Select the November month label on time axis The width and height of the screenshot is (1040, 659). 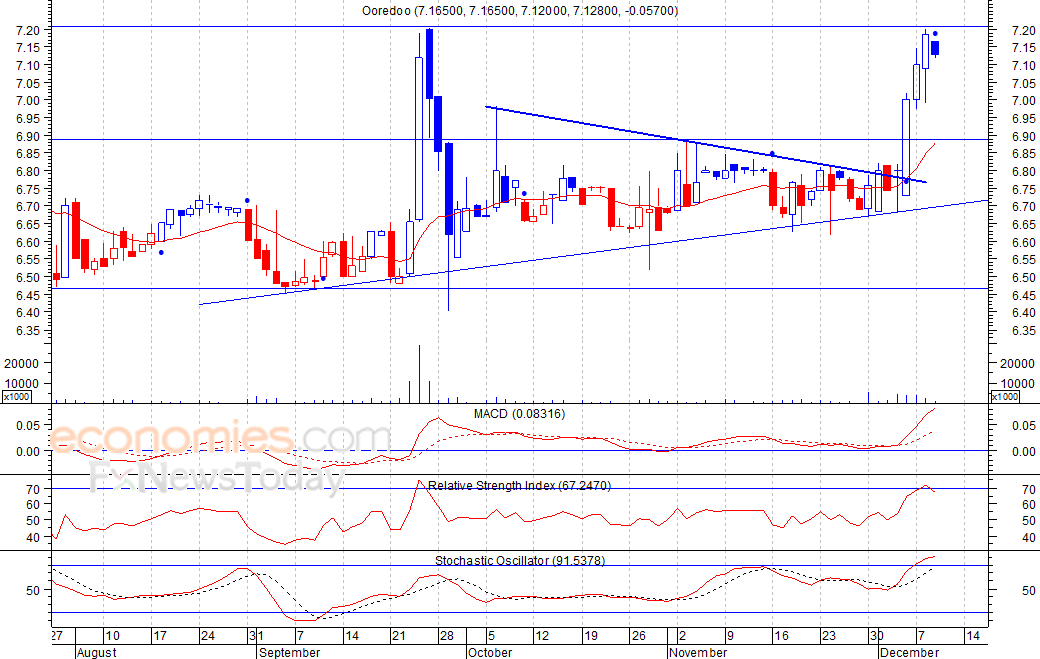698,652
